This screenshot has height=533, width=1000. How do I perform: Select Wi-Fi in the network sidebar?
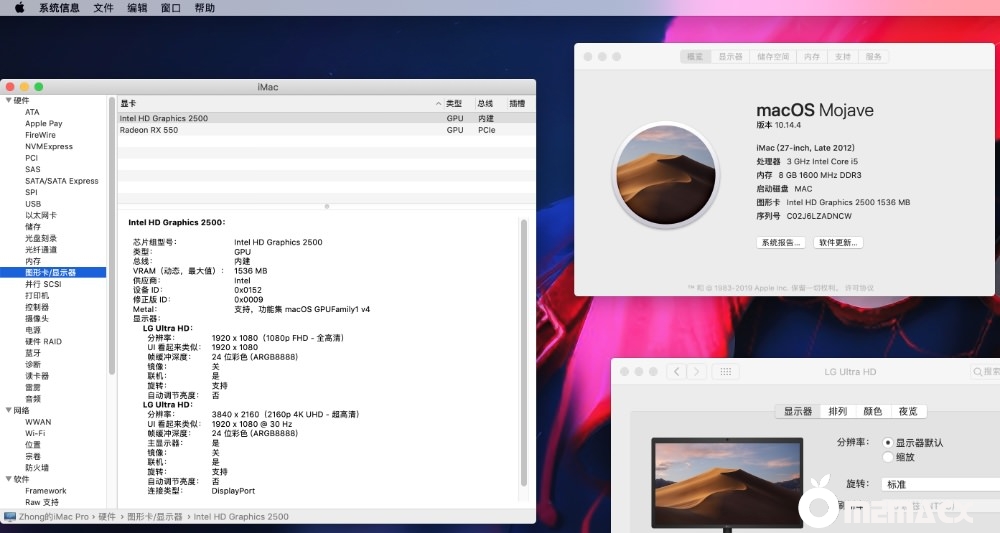pos(37,433)
